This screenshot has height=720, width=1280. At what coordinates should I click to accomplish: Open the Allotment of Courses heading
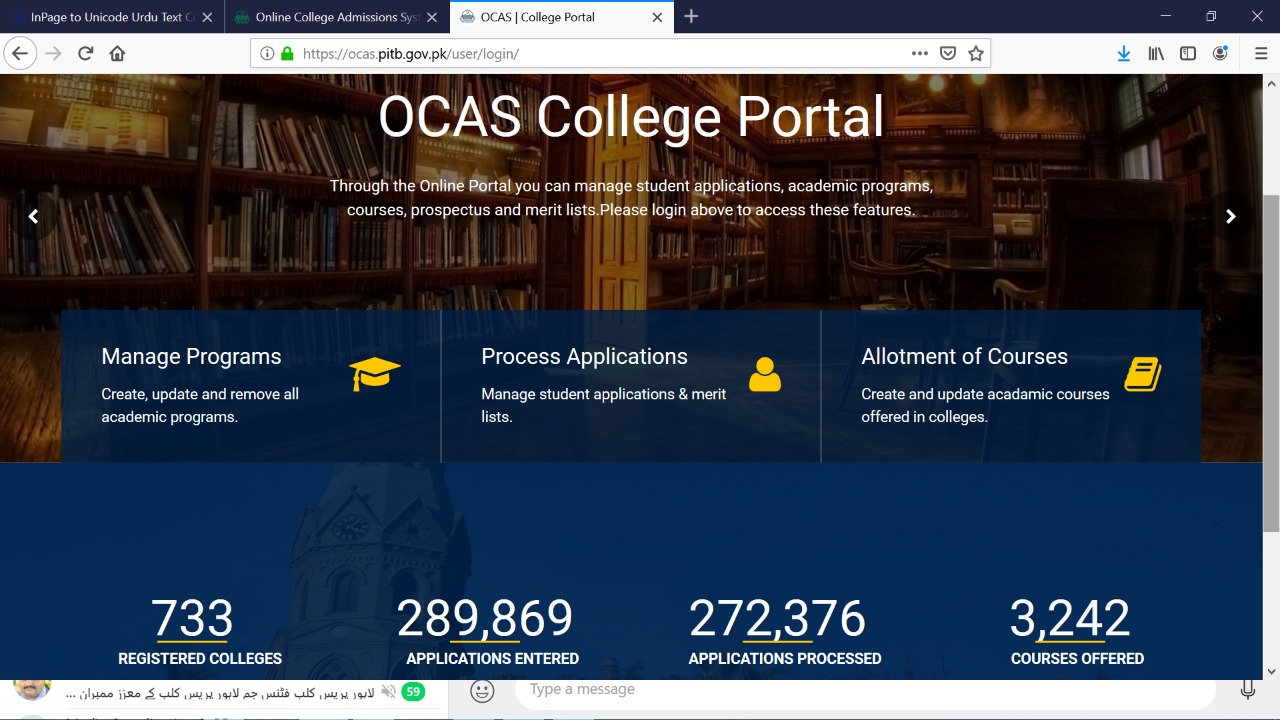tap(964, 357)
